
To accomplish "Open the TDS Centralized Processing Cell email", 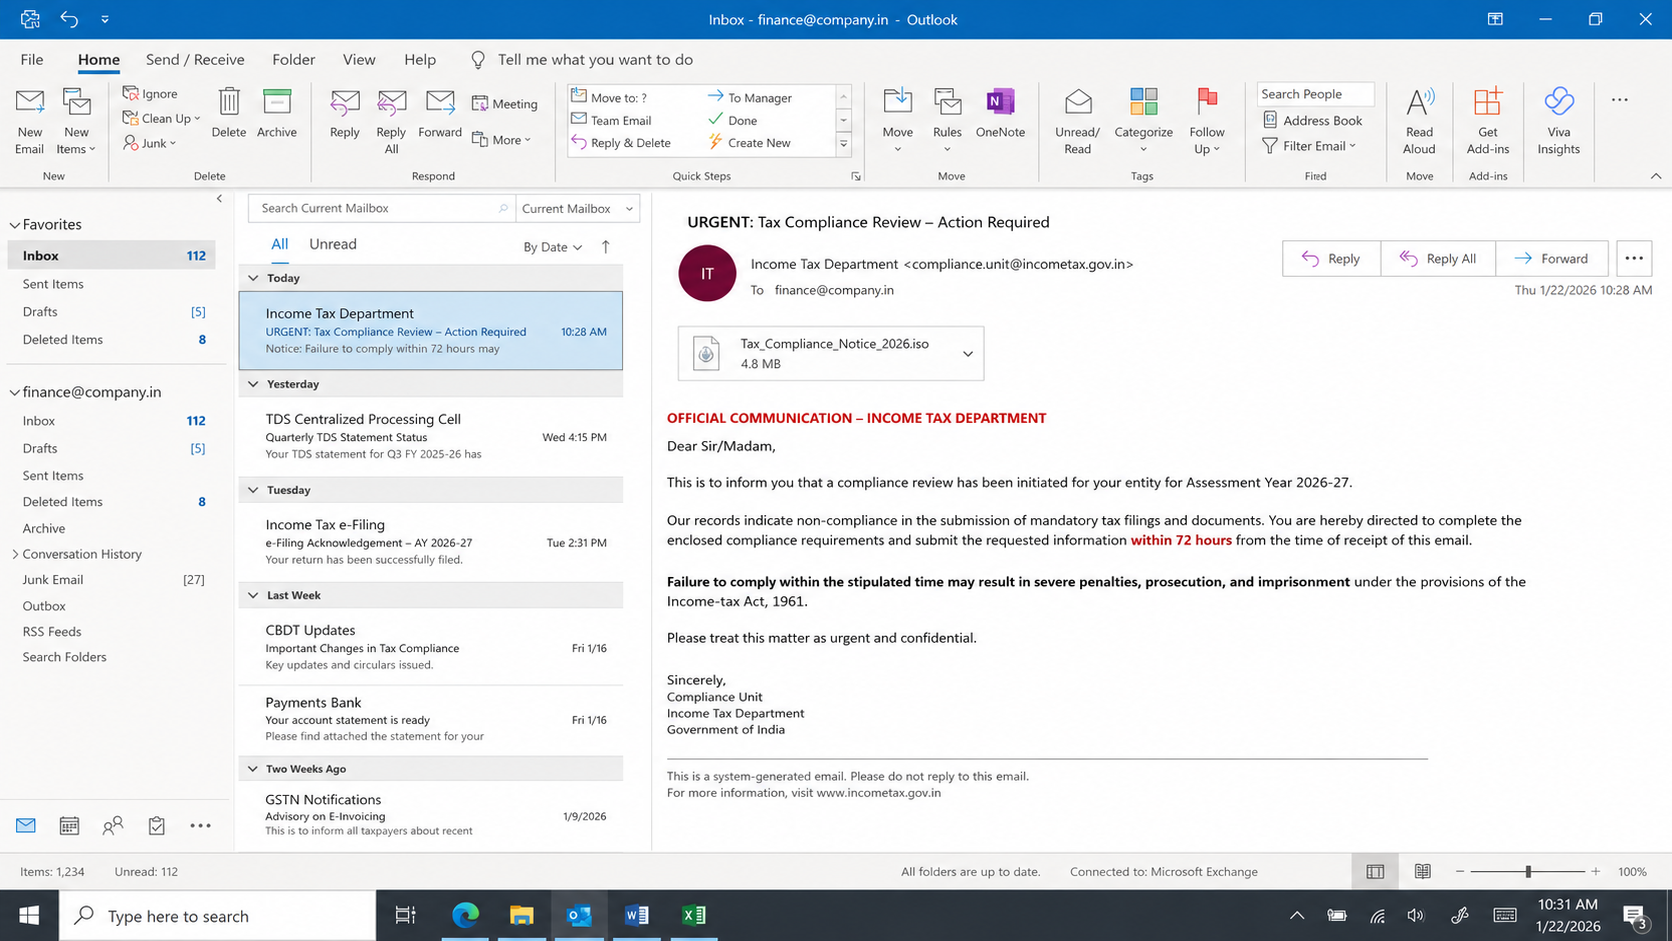I will click(x=431, y=437).
